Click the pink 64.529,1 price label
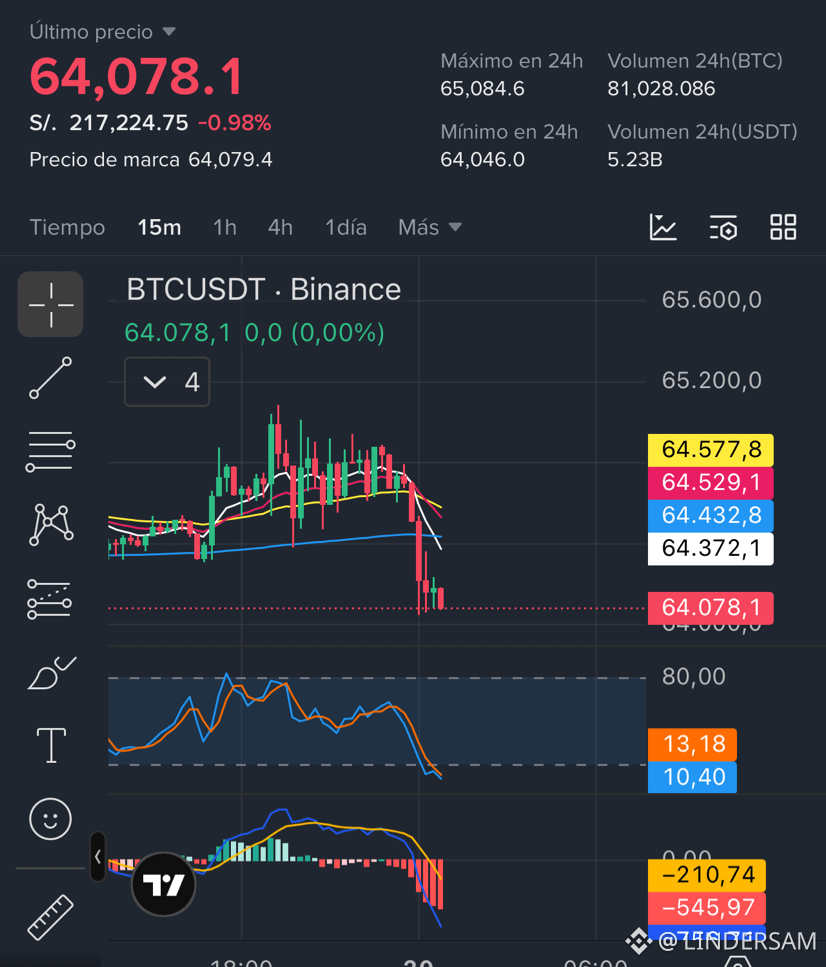The height and width of the screenshot is (967, 826). 711,482
